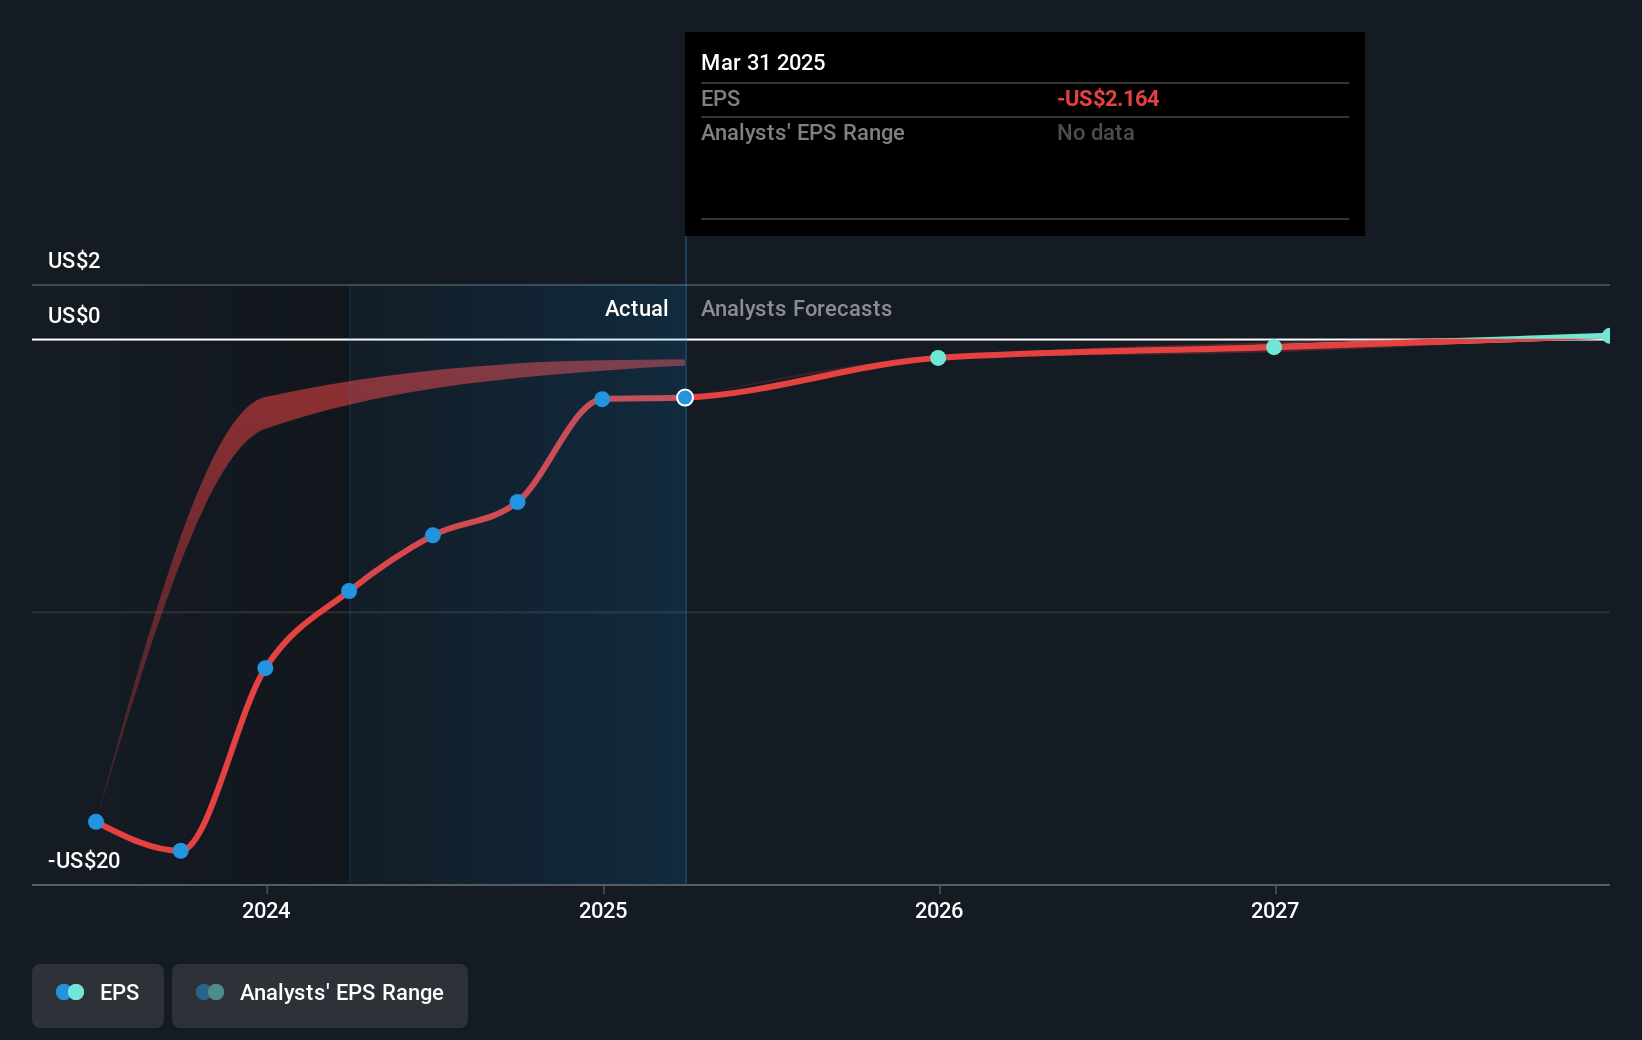This screenshot has height=1040, width=1642.
Task: Click the EPS data point at the Actual shading start
Action: pos(349,591)
